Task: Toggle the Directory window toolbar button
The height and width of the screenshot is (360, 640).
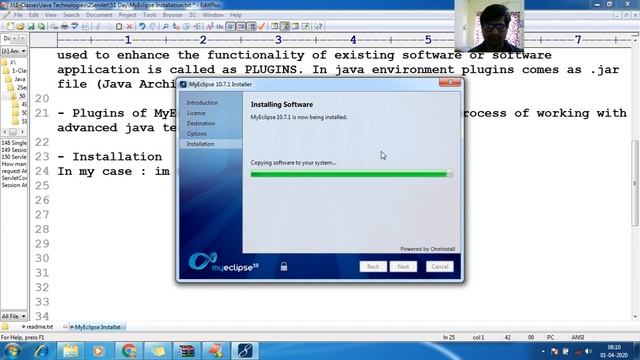Action: point(274,27)
